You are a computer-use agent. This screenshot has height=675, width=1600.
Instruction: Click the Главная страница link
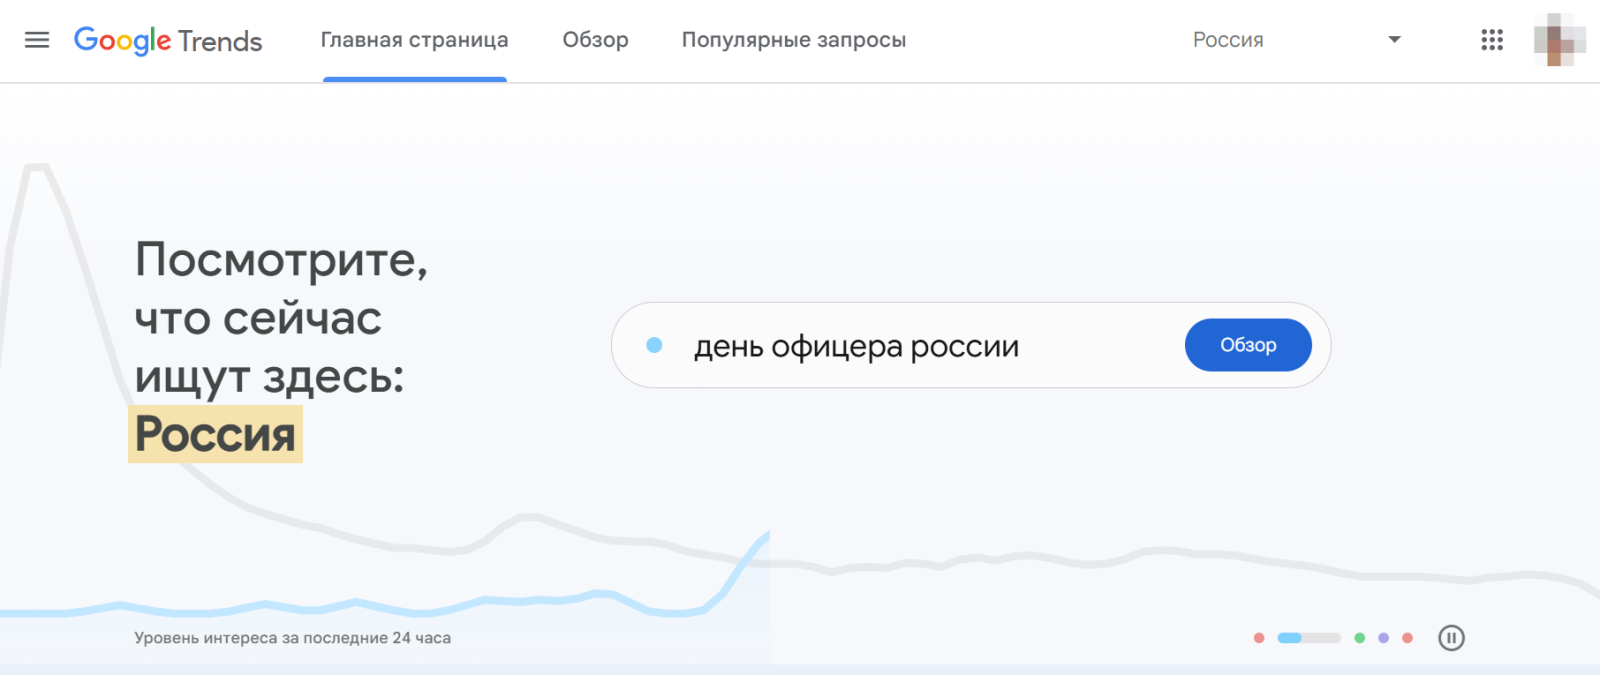414,40
